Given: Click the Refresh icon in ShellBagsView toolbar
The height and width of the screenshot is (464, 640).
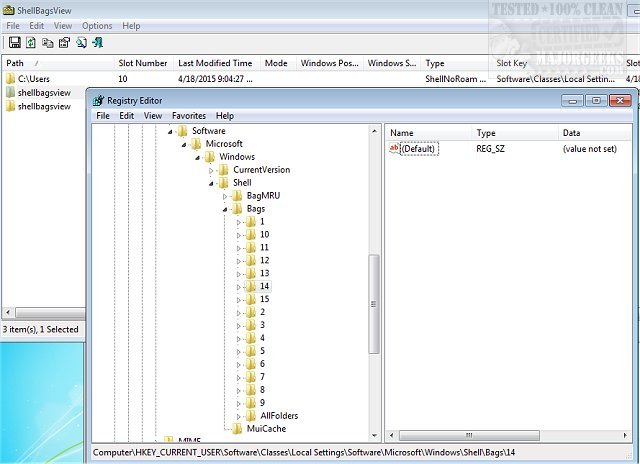Looking at the screenshot, I should pos(31,42).
